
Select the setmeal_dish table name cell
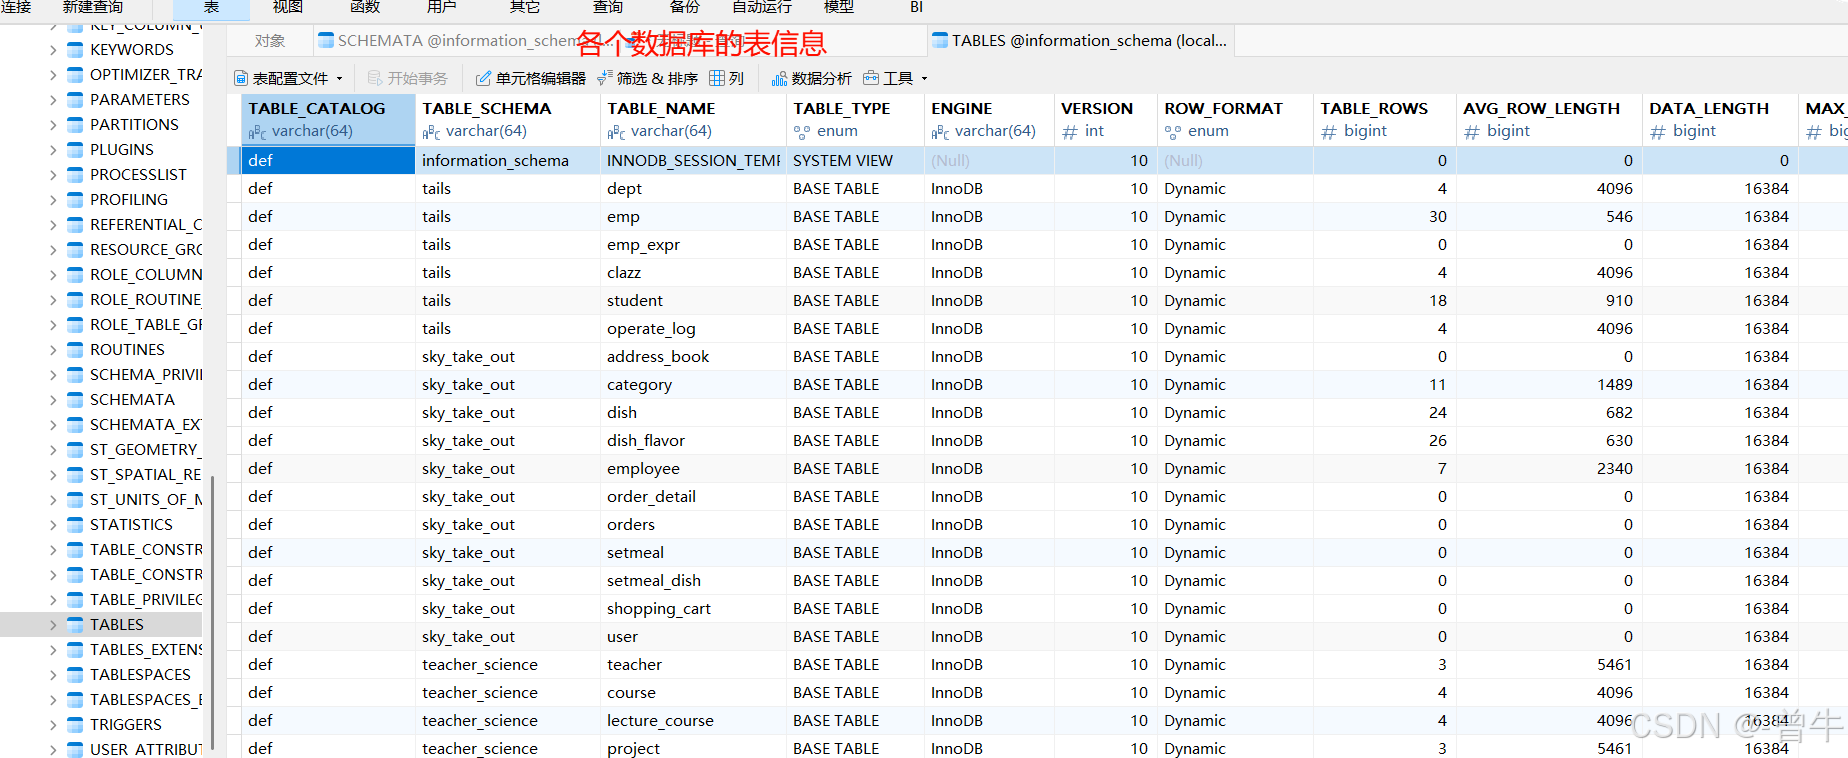[x=693, y=580]
